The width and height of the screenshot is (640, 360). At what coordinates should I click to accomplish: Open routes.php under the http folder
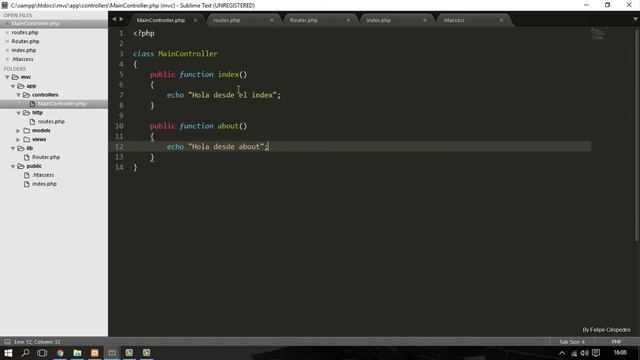click(x=51, y=122)
